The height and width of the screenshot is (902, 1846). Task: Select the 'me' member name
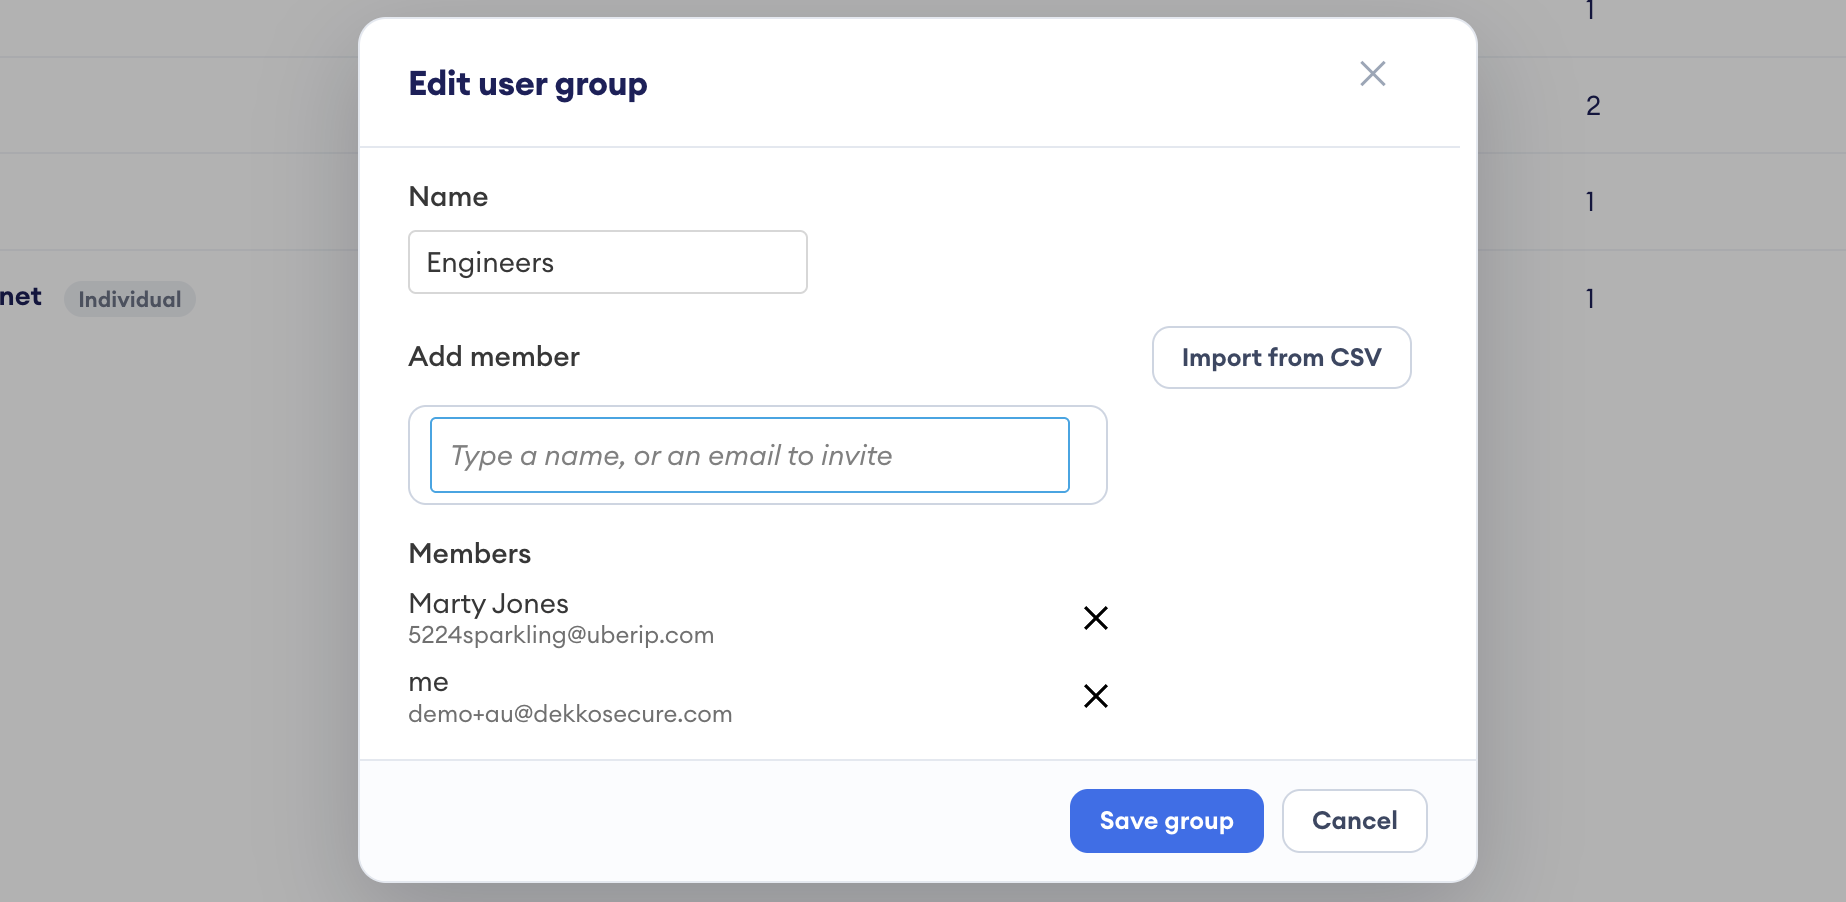coord(428,682)
